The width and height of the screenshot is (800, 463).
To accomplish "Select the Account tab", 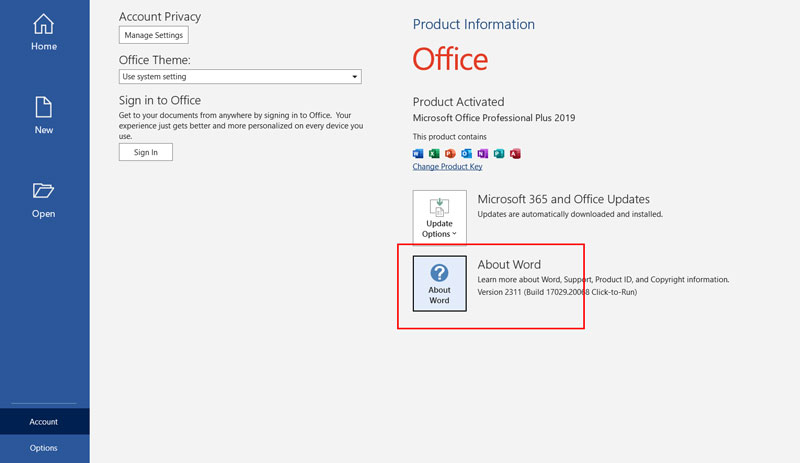I will pos(44,422).
